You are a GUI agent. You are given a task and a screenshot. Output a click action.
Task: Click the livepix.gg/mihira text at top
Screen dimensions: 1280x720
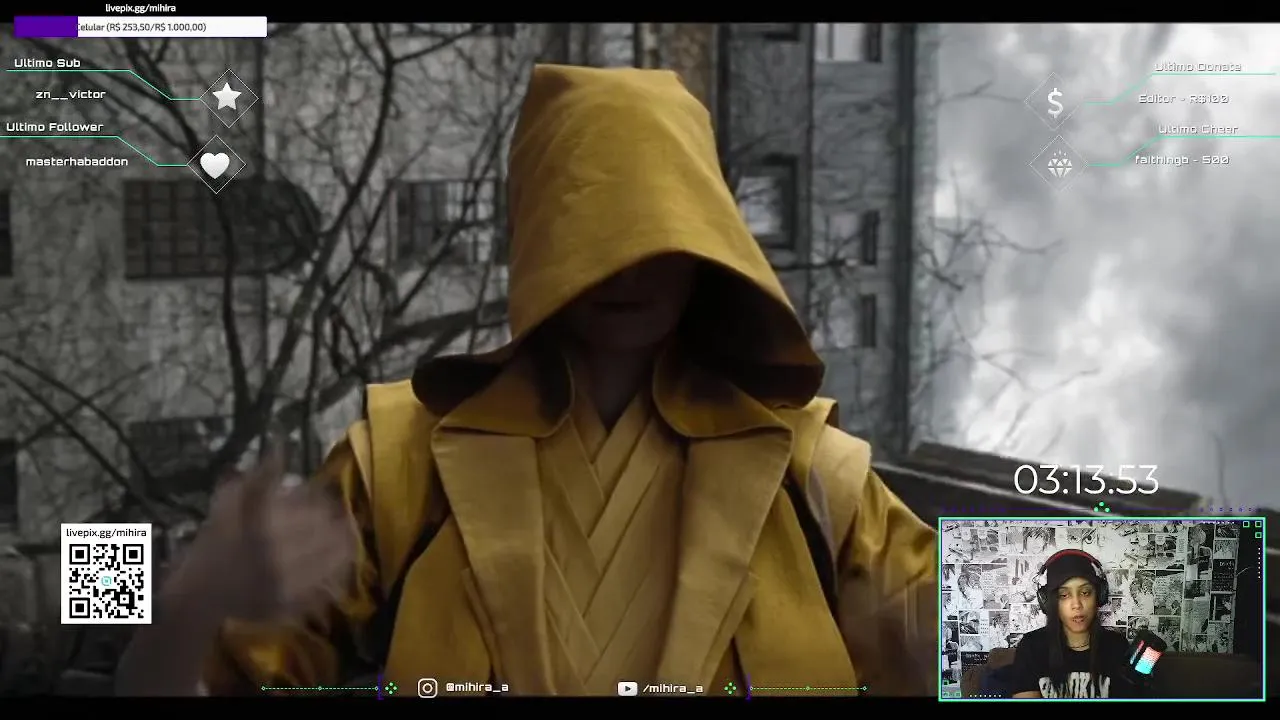(141, 8)
